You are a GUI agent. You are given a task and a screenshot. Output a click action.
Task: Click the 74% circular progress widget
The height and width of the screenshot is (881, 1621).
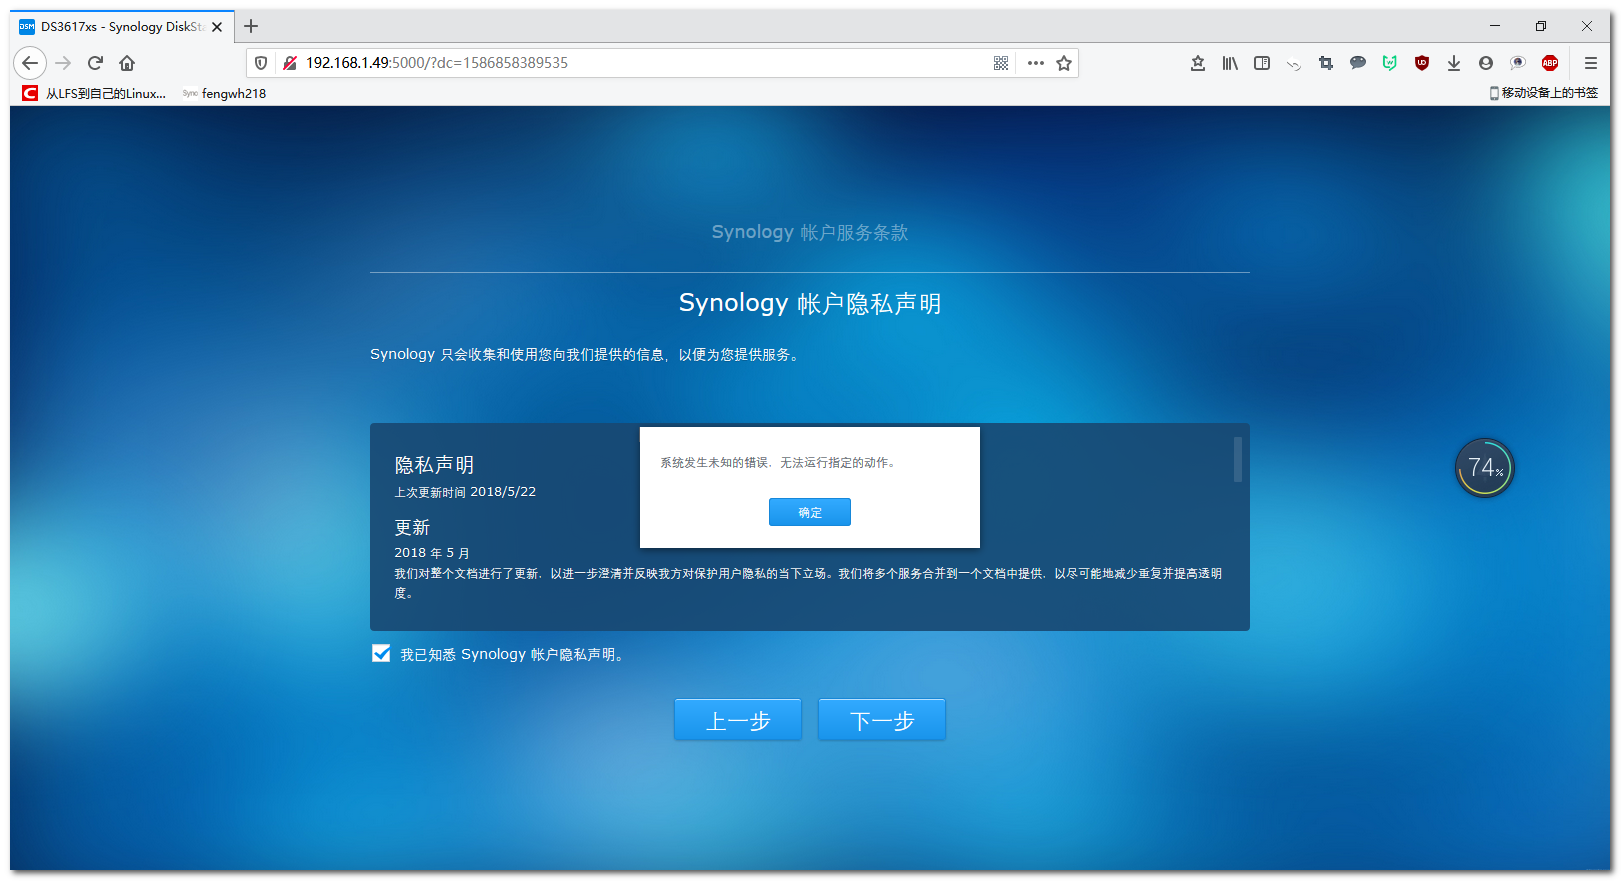tap(1485, 468)
